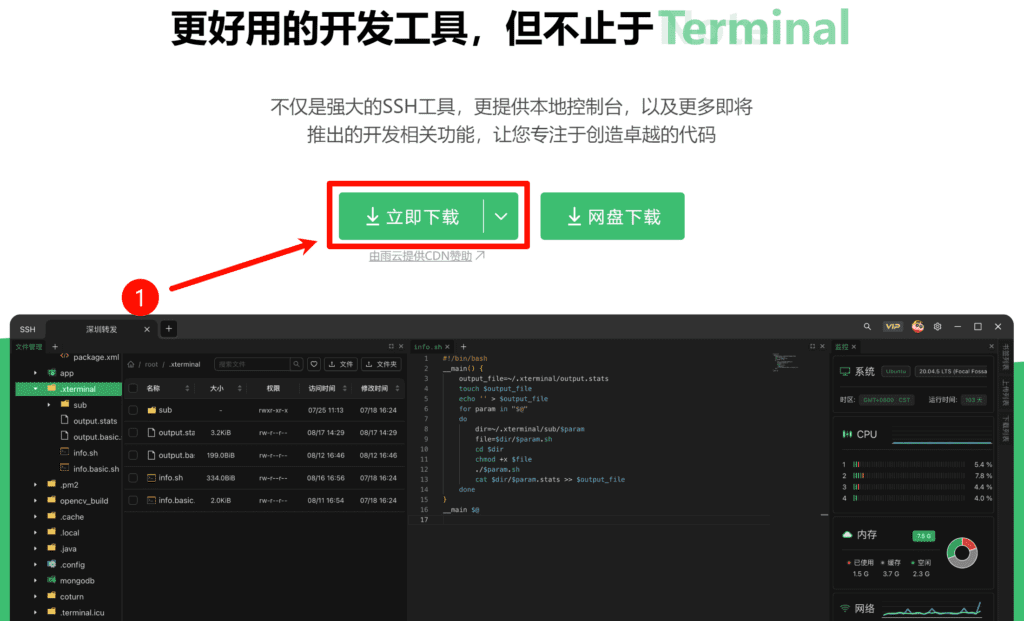Open the settings gear in the terminal title bar
The height and width of the screenshot is (621, 1024).
point(937,327)
